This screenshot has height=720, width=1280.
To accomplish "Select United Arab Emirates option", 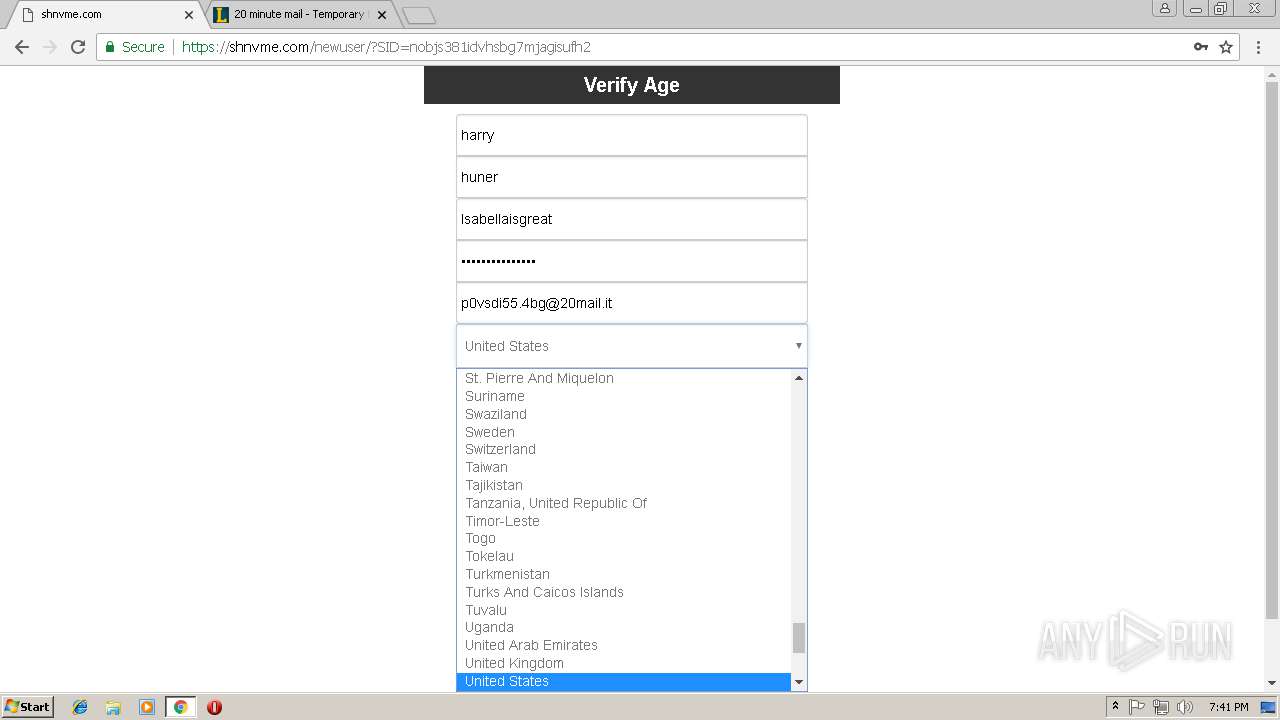I will click(x=624, y=645).
